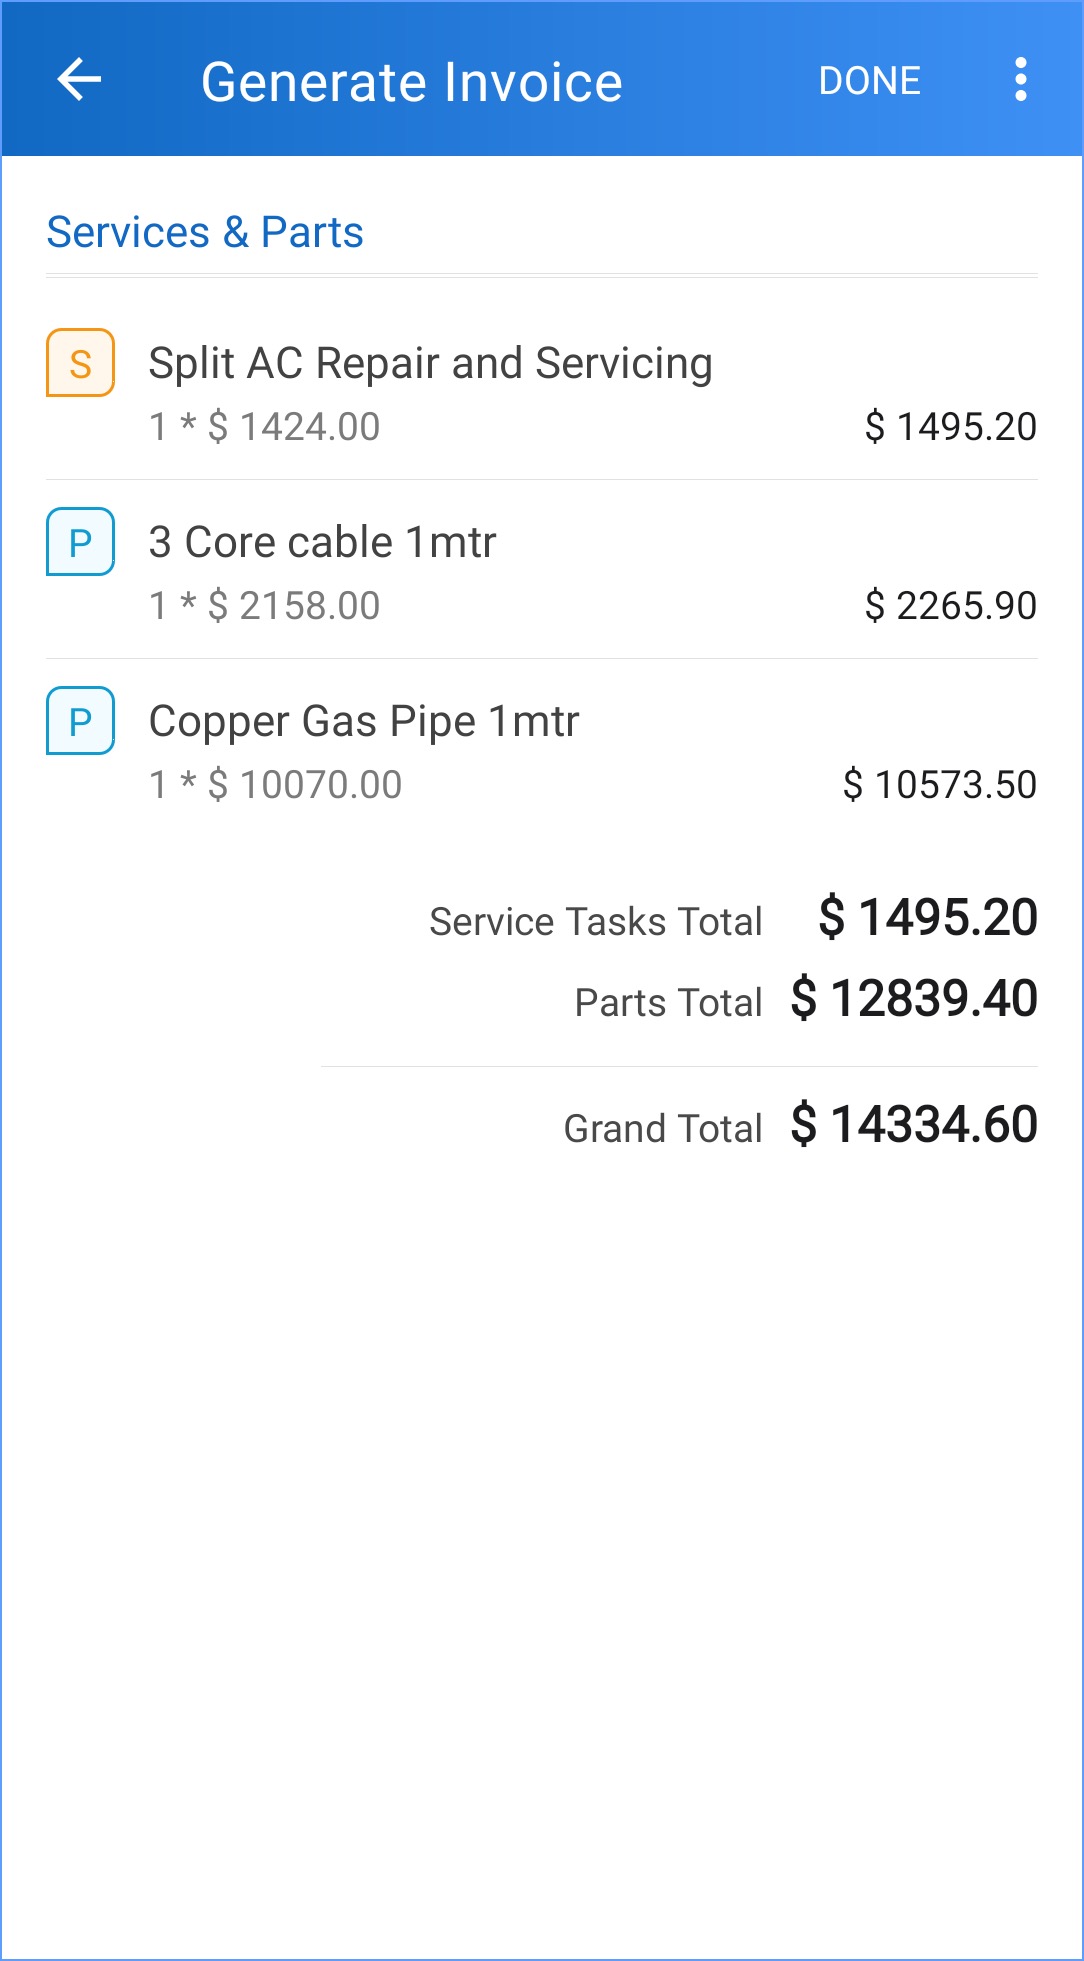Click the Service Tasks Total value
The image size is (1084, 1961).
(x=928, y=918)
